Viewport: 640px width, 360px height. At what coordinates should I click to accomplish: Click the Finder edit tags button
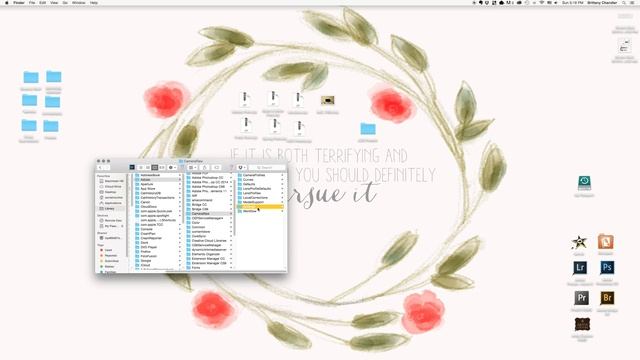[x=217, y=167]
